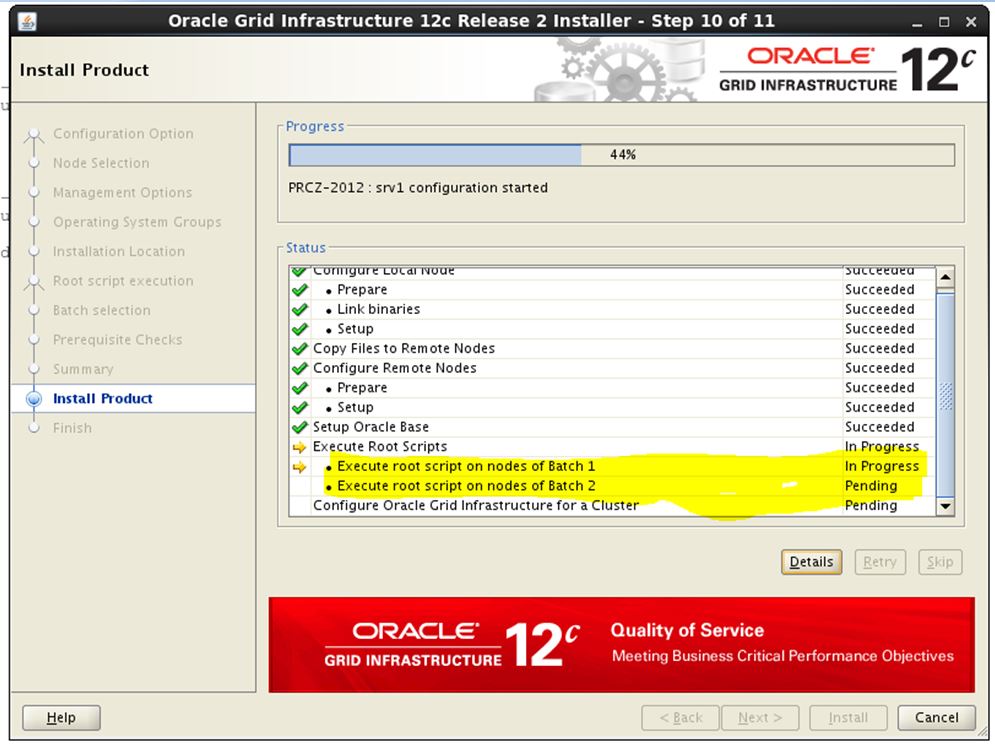The image size is (995, 753).
Task: Click the Oracle Quality of Service banner
Action: (621, 645)
